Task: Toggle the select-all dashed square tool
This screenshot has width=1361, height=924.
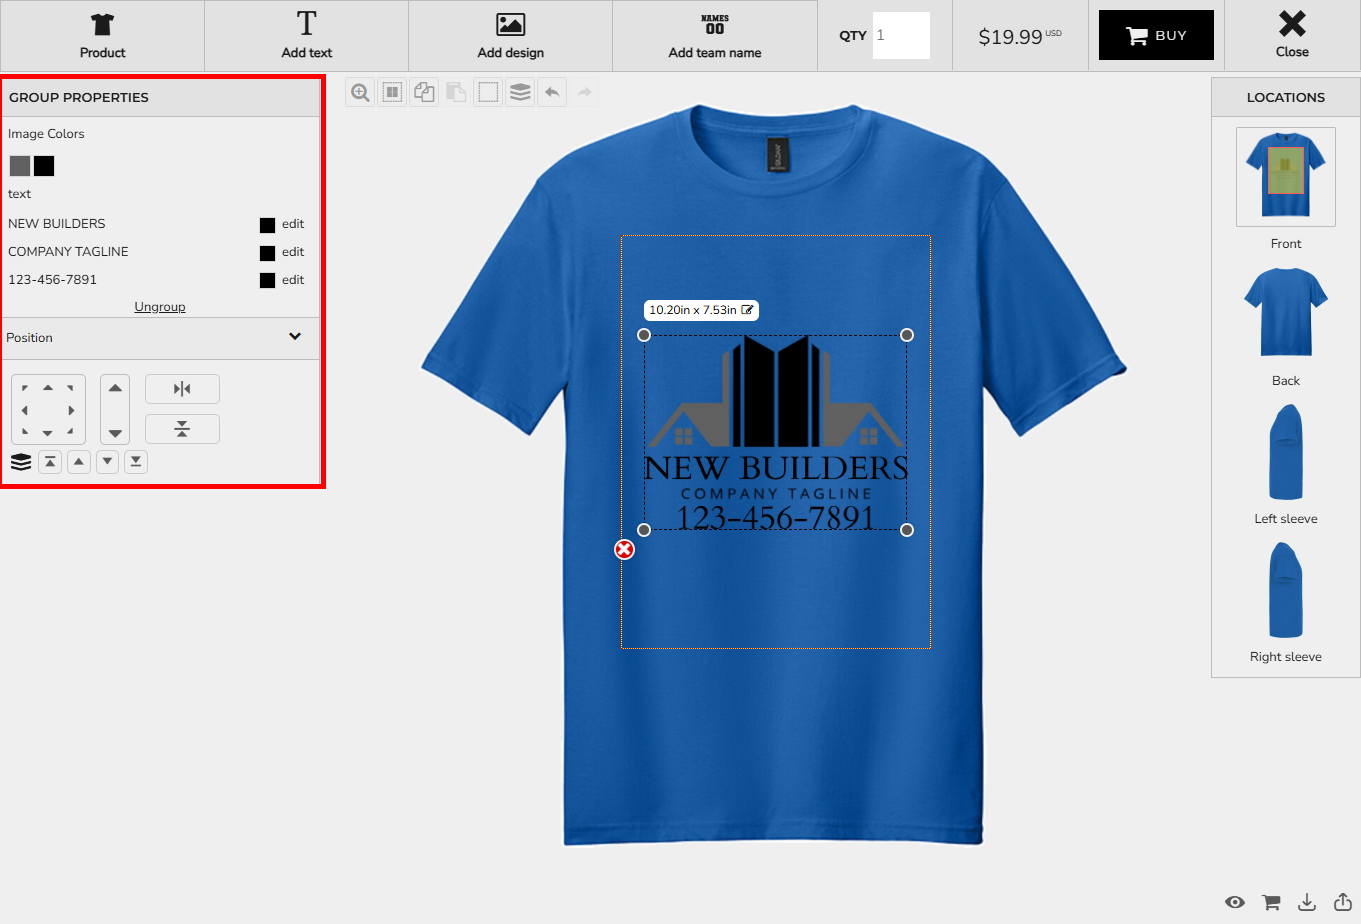Action: point(488,93)
